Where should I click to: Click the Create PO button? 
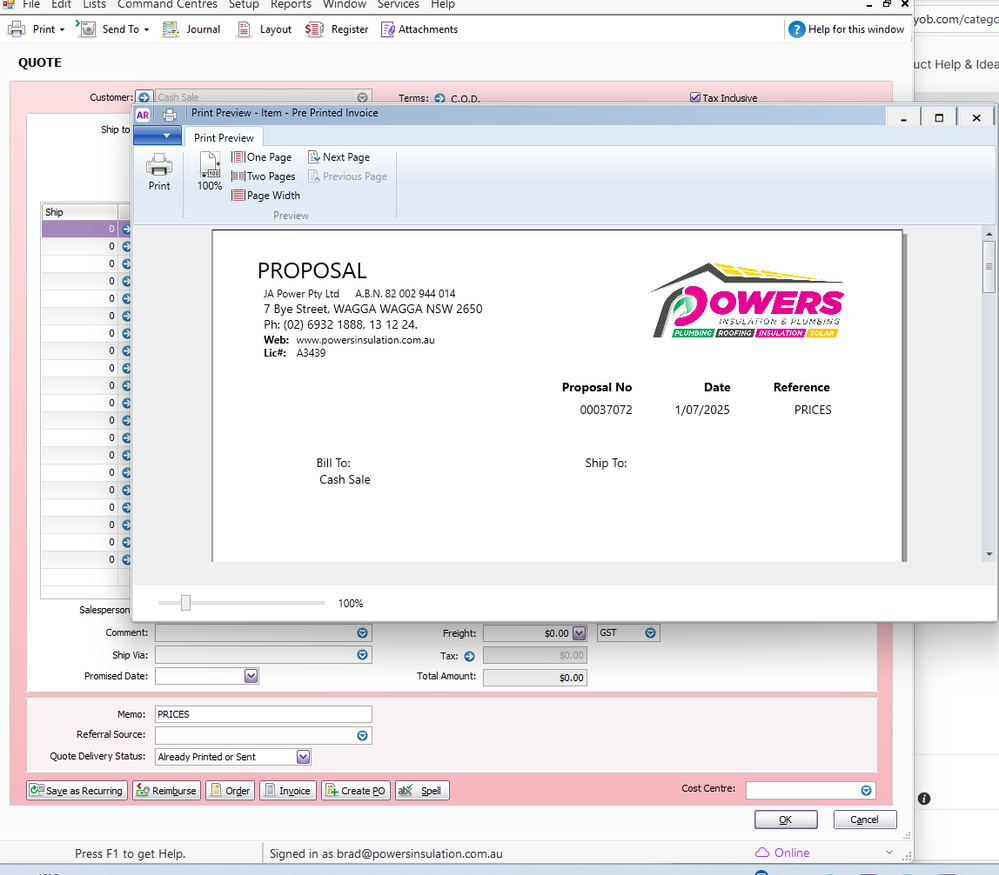(355, 790)
